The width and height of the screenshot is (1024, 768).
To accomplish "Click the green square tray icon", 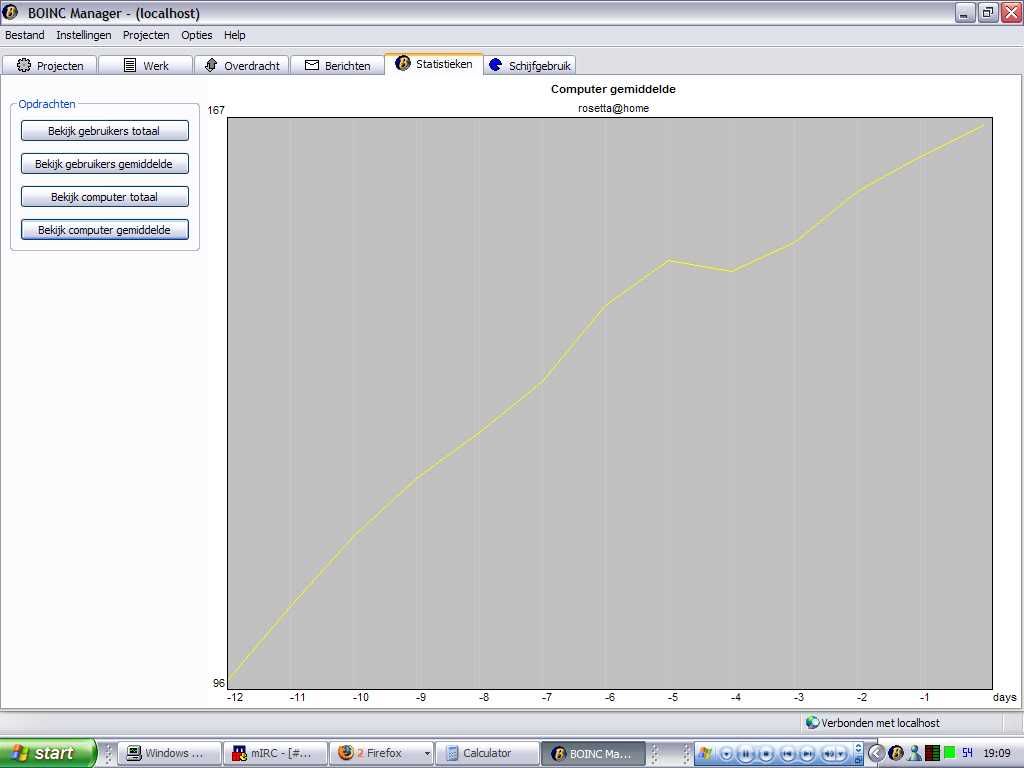I will point(950,752).
